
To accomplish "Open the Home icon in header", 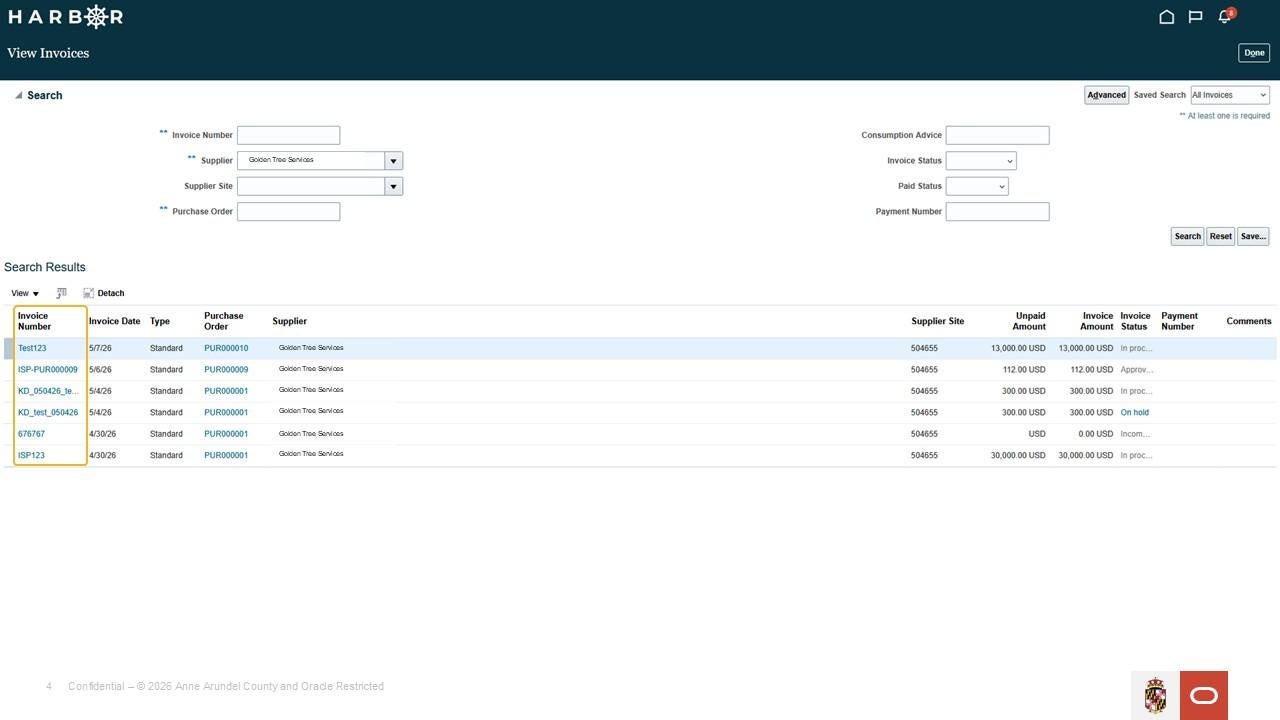I will point(1166,17).
